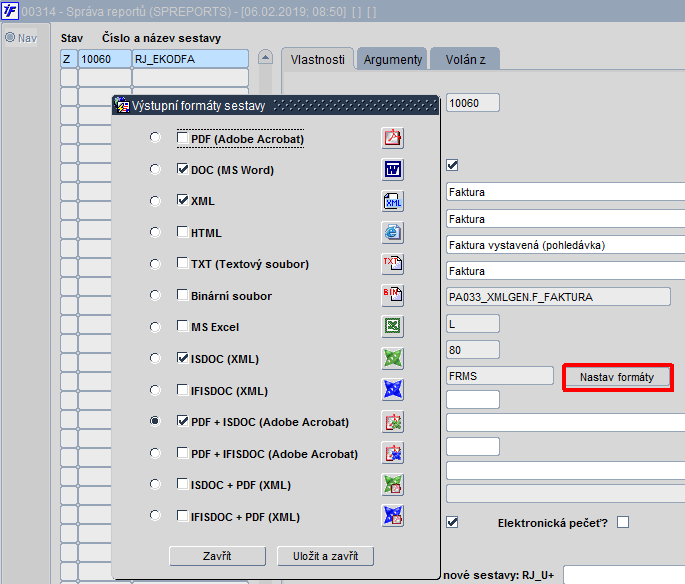Check the IFISDOC (XML) checkbox
685x584 pixels.
(182, 390)
